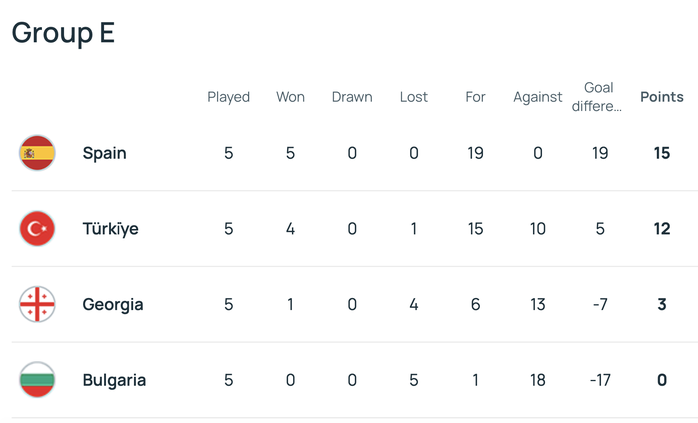Select the Georgia team name
Screen dimensions: 698x423
(x=112, y=304)
